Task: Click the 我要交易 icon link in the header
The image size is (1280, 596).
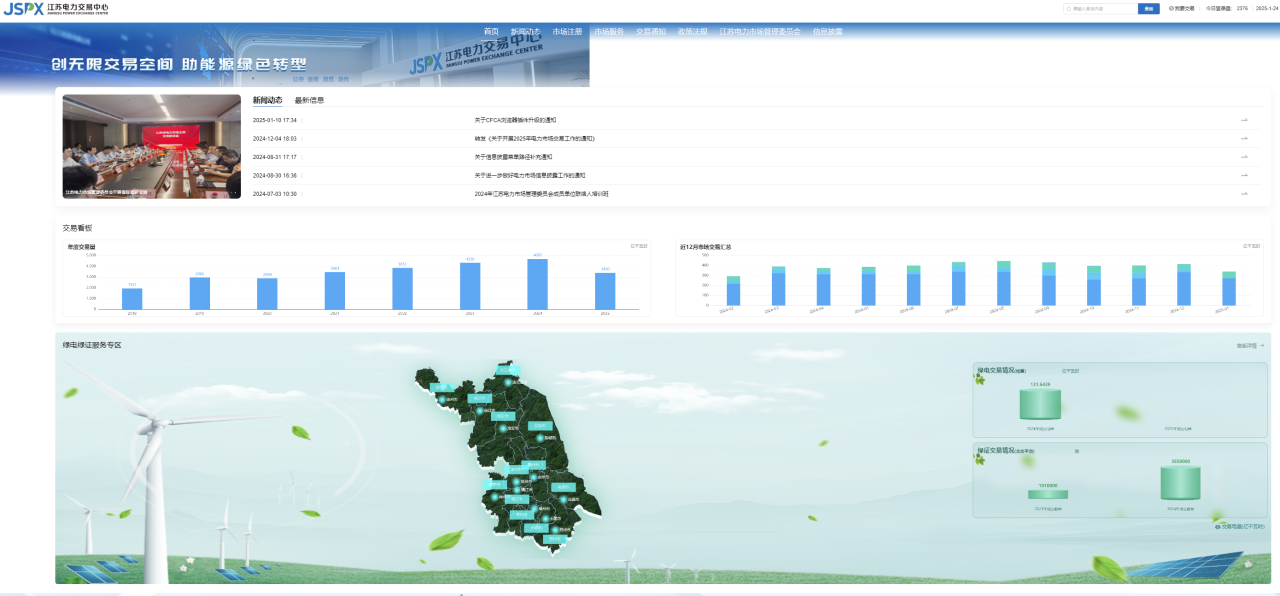Action: tap(1181, 8)
